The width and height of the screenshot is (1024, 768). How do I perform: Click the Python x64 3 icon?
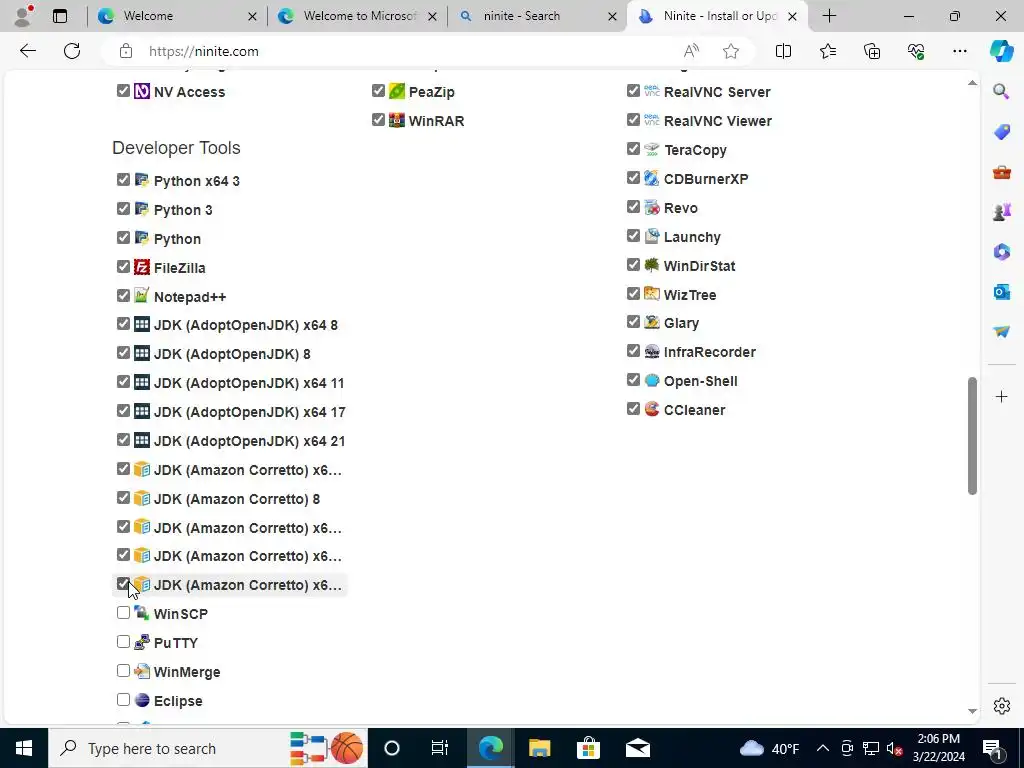point(142,180)
